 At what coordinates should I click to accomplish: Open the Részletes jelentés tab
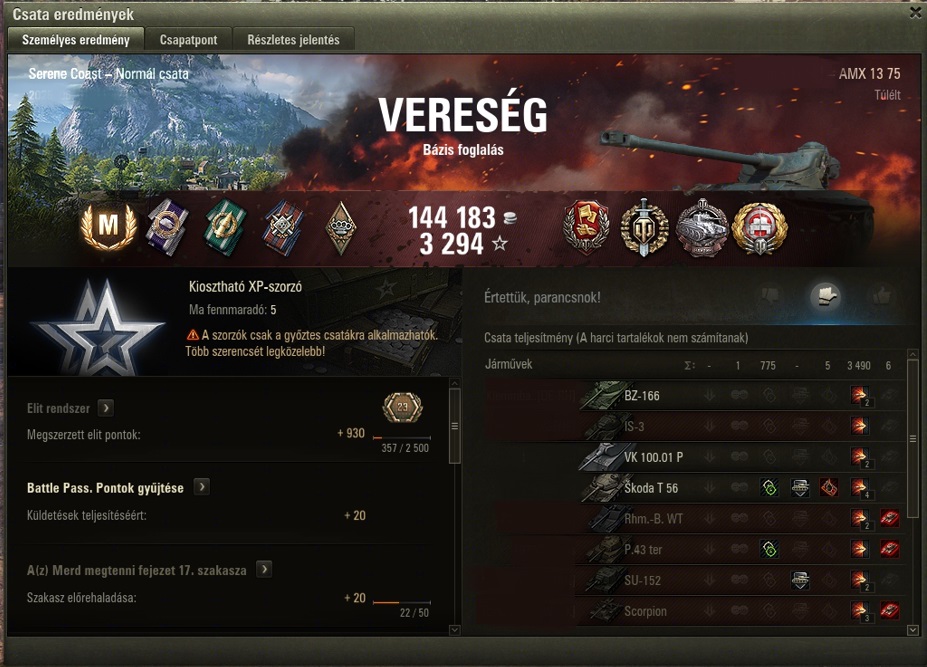tap(293, 40)
